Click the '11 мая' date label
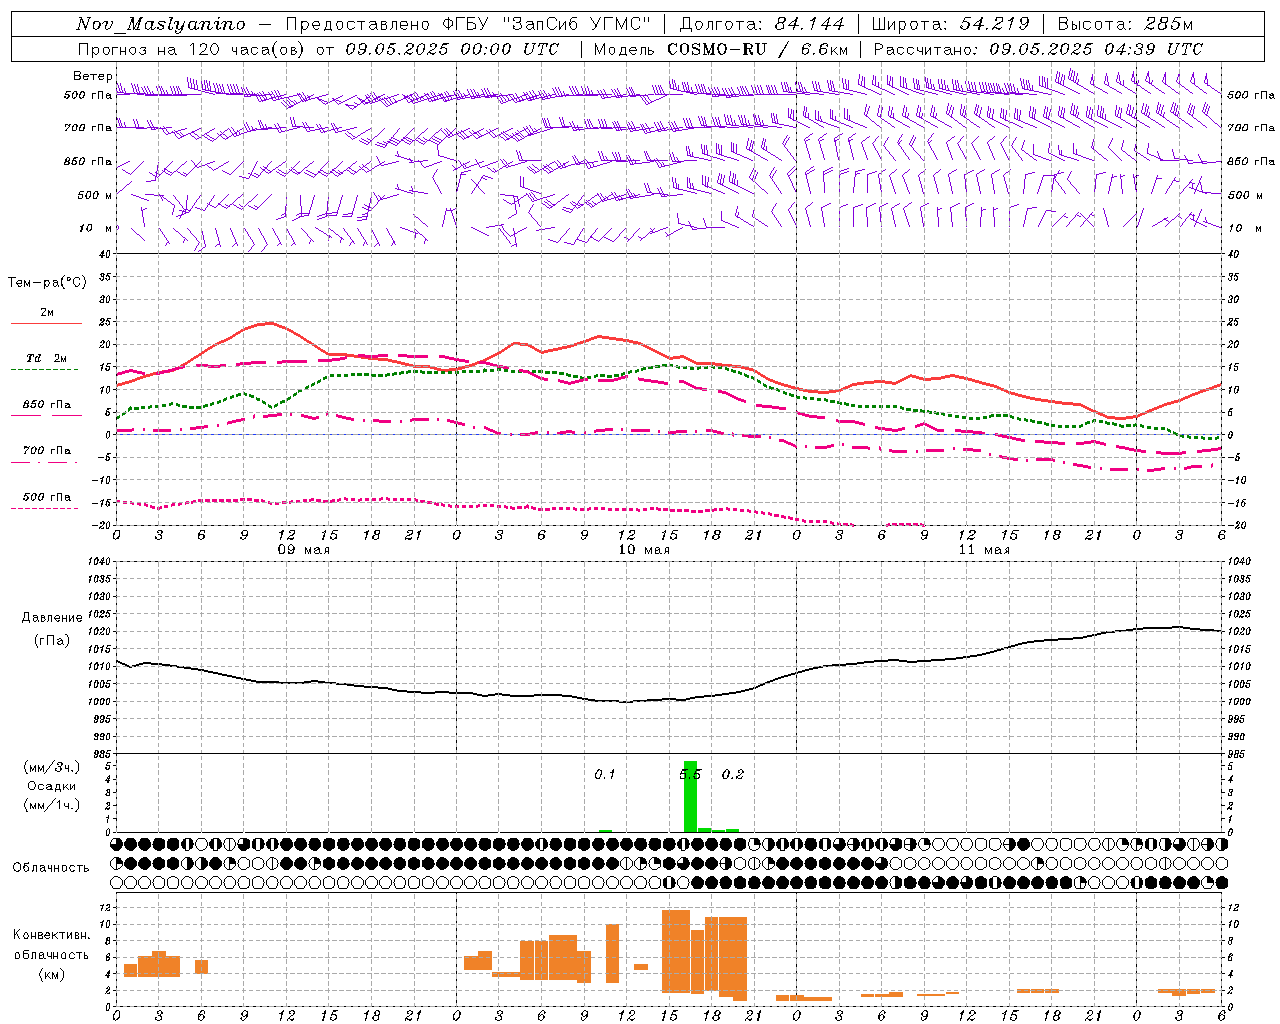This screenshot has height=1024, width=1280. point(983,550)
